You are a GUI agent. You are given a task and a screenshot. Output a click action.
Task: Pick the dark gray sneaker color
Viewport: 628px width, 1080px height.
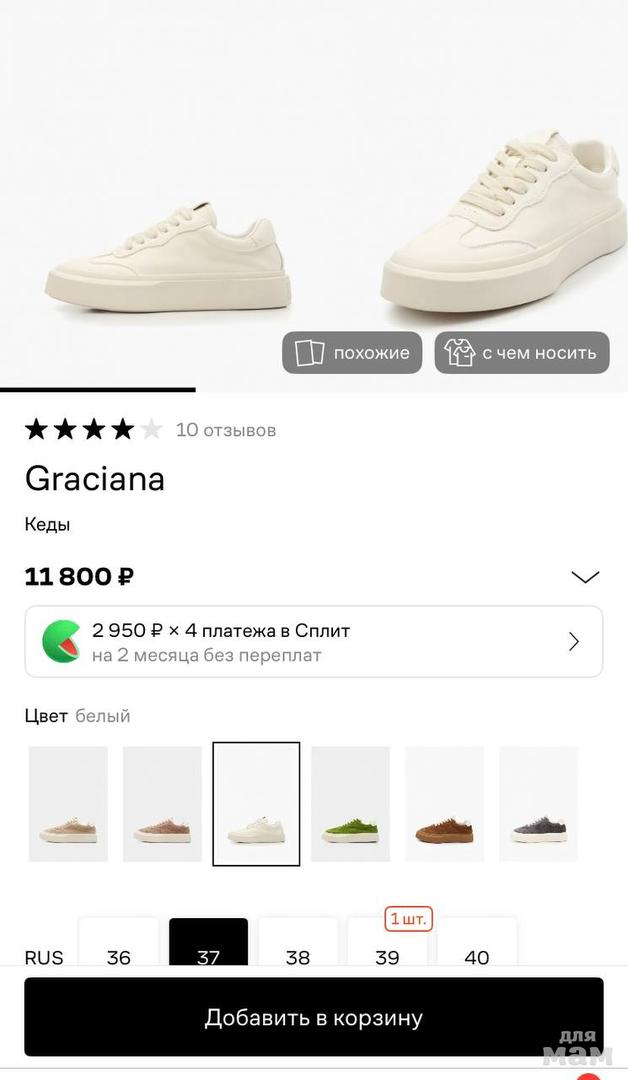pyautogui.click(x=538, y=804)
